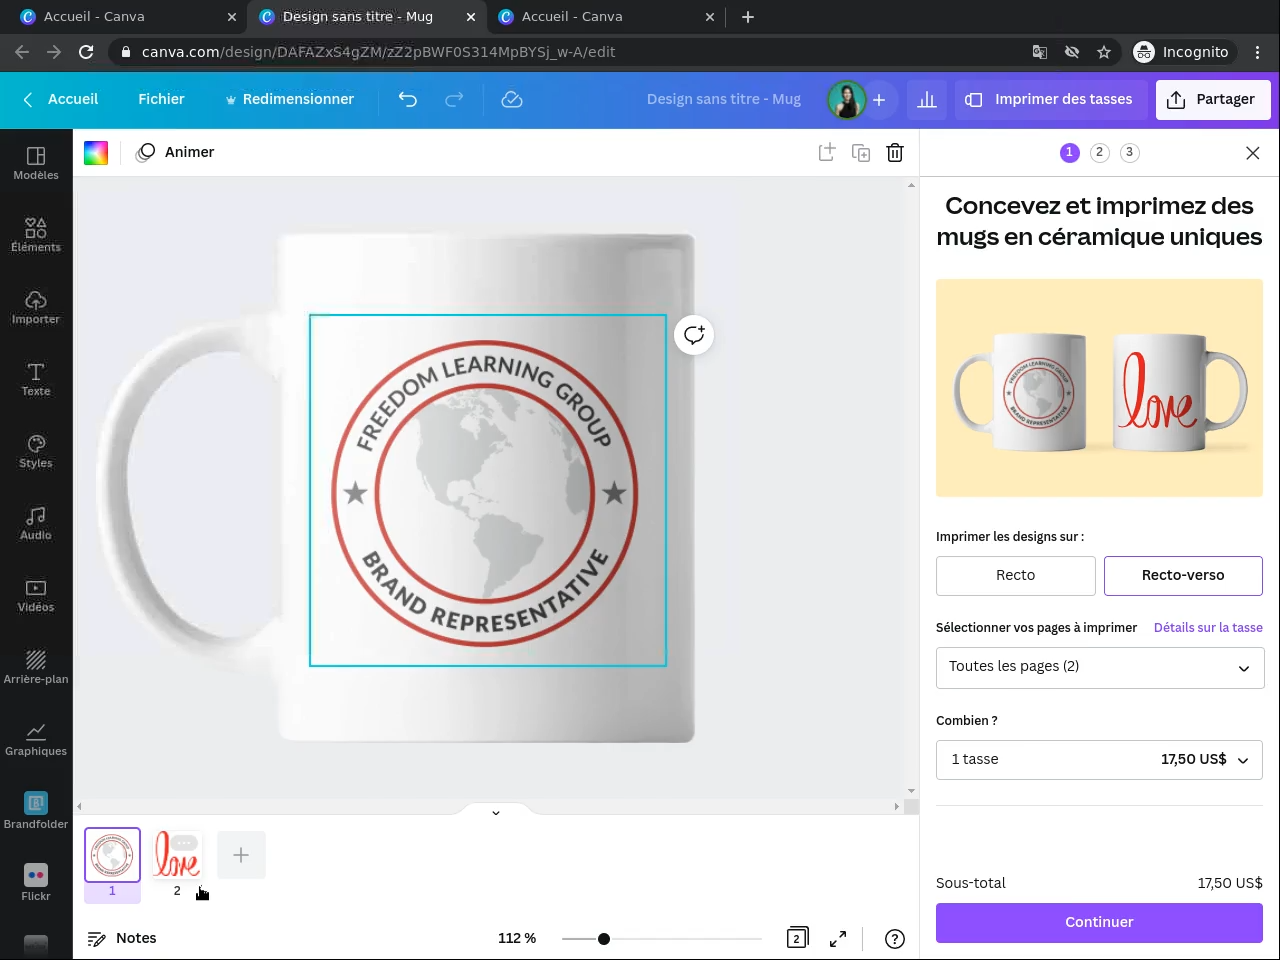Click the user profile avatar
This screenshot has width=1280, height=960.
[847, 99]
